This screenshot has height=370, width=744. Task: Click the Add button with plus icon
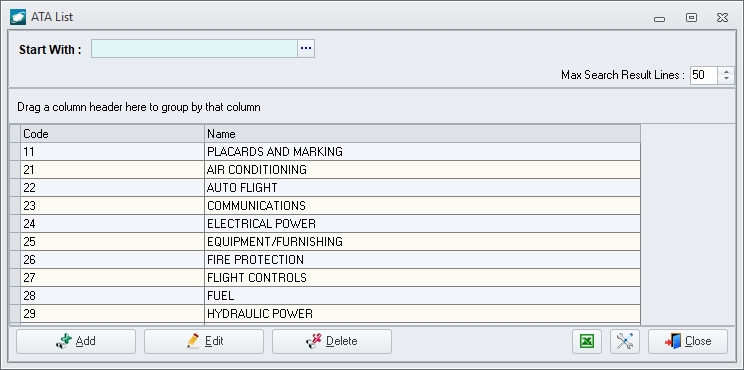tap(76, 341)
